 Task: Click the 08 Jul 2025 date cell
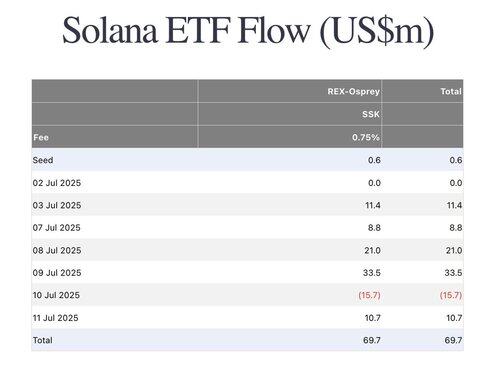click(57, 250)
